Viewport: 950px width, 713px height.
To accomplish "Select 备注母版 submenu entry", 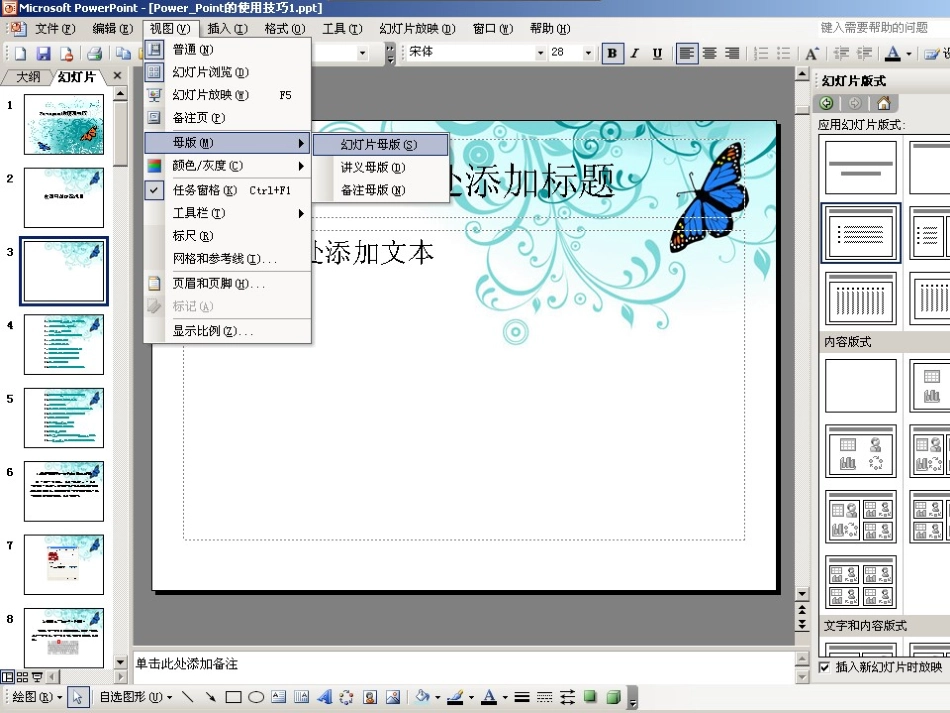I will click(x=380, y=190).
